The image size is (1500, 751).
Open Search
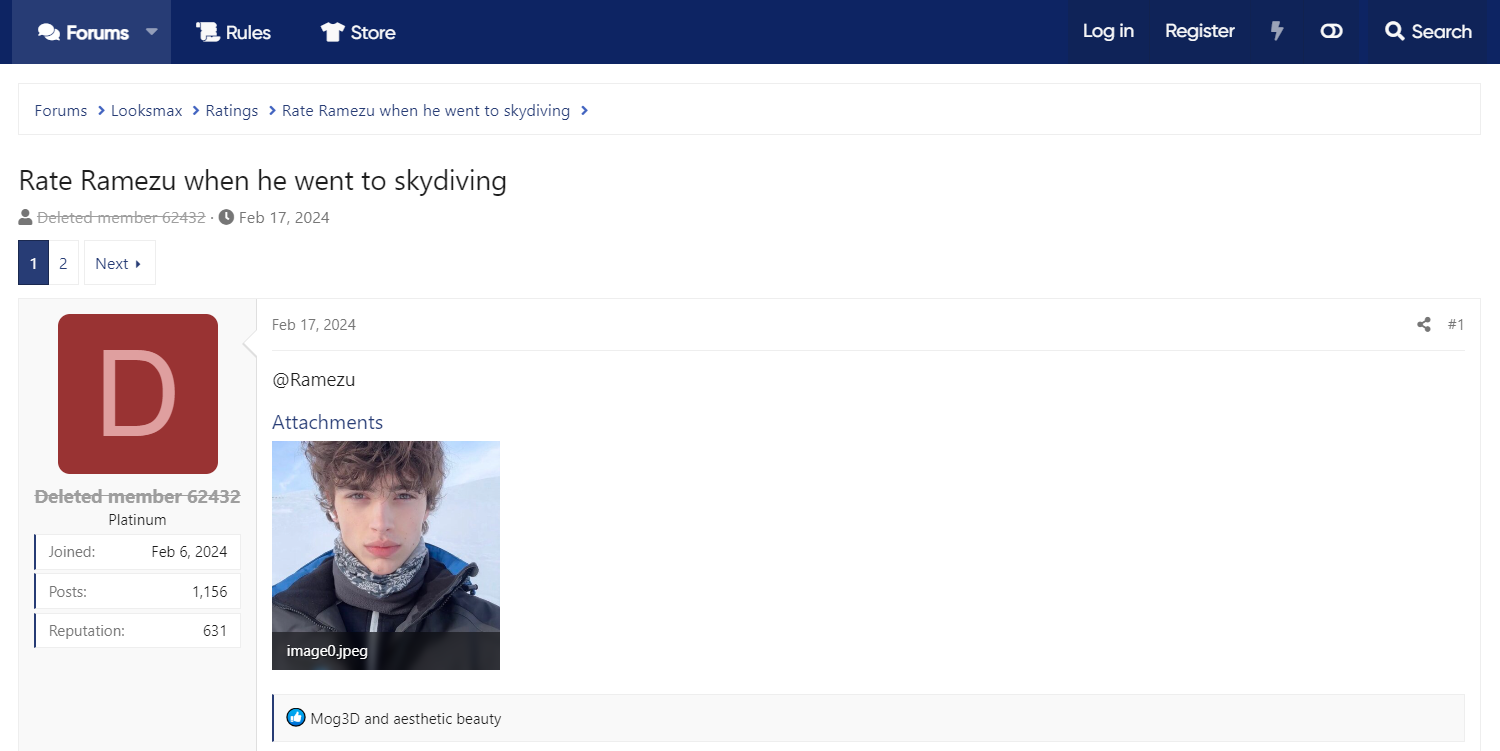[x=1428, y=32]
